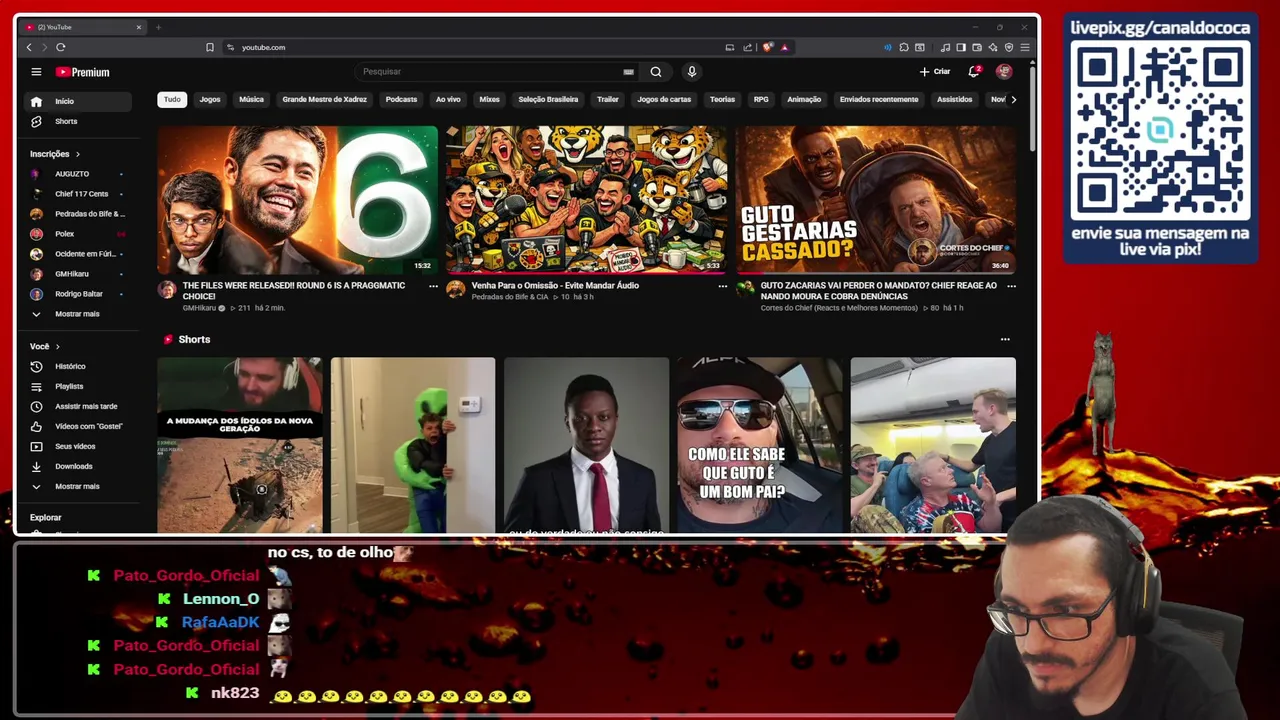1280x720 pixels.
Task: Open new browser tab with plus
Action: click(158, 27)
